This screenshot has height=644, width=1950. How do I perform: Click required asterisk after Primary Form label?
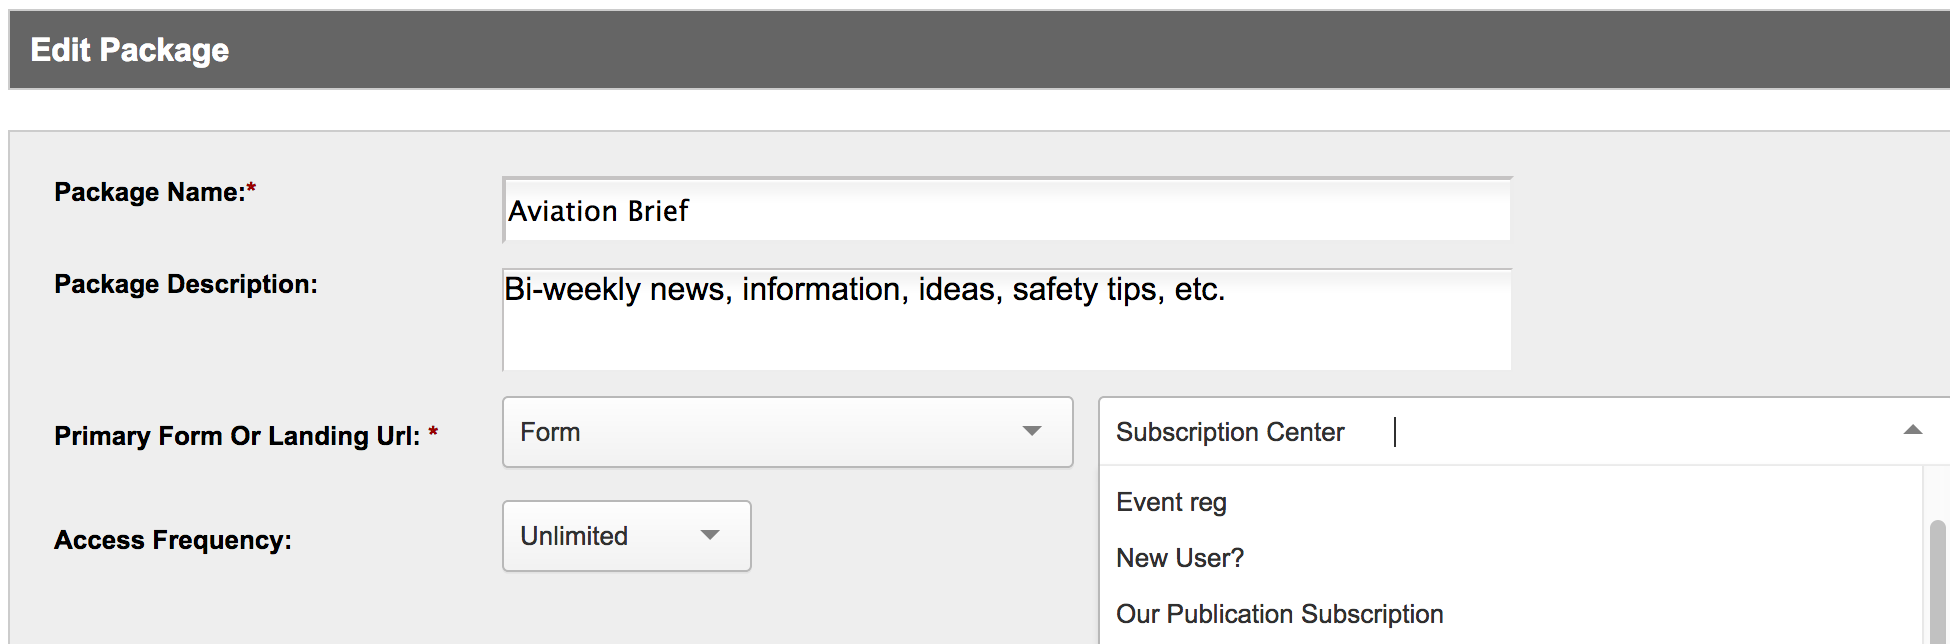[x=433, y=433]
